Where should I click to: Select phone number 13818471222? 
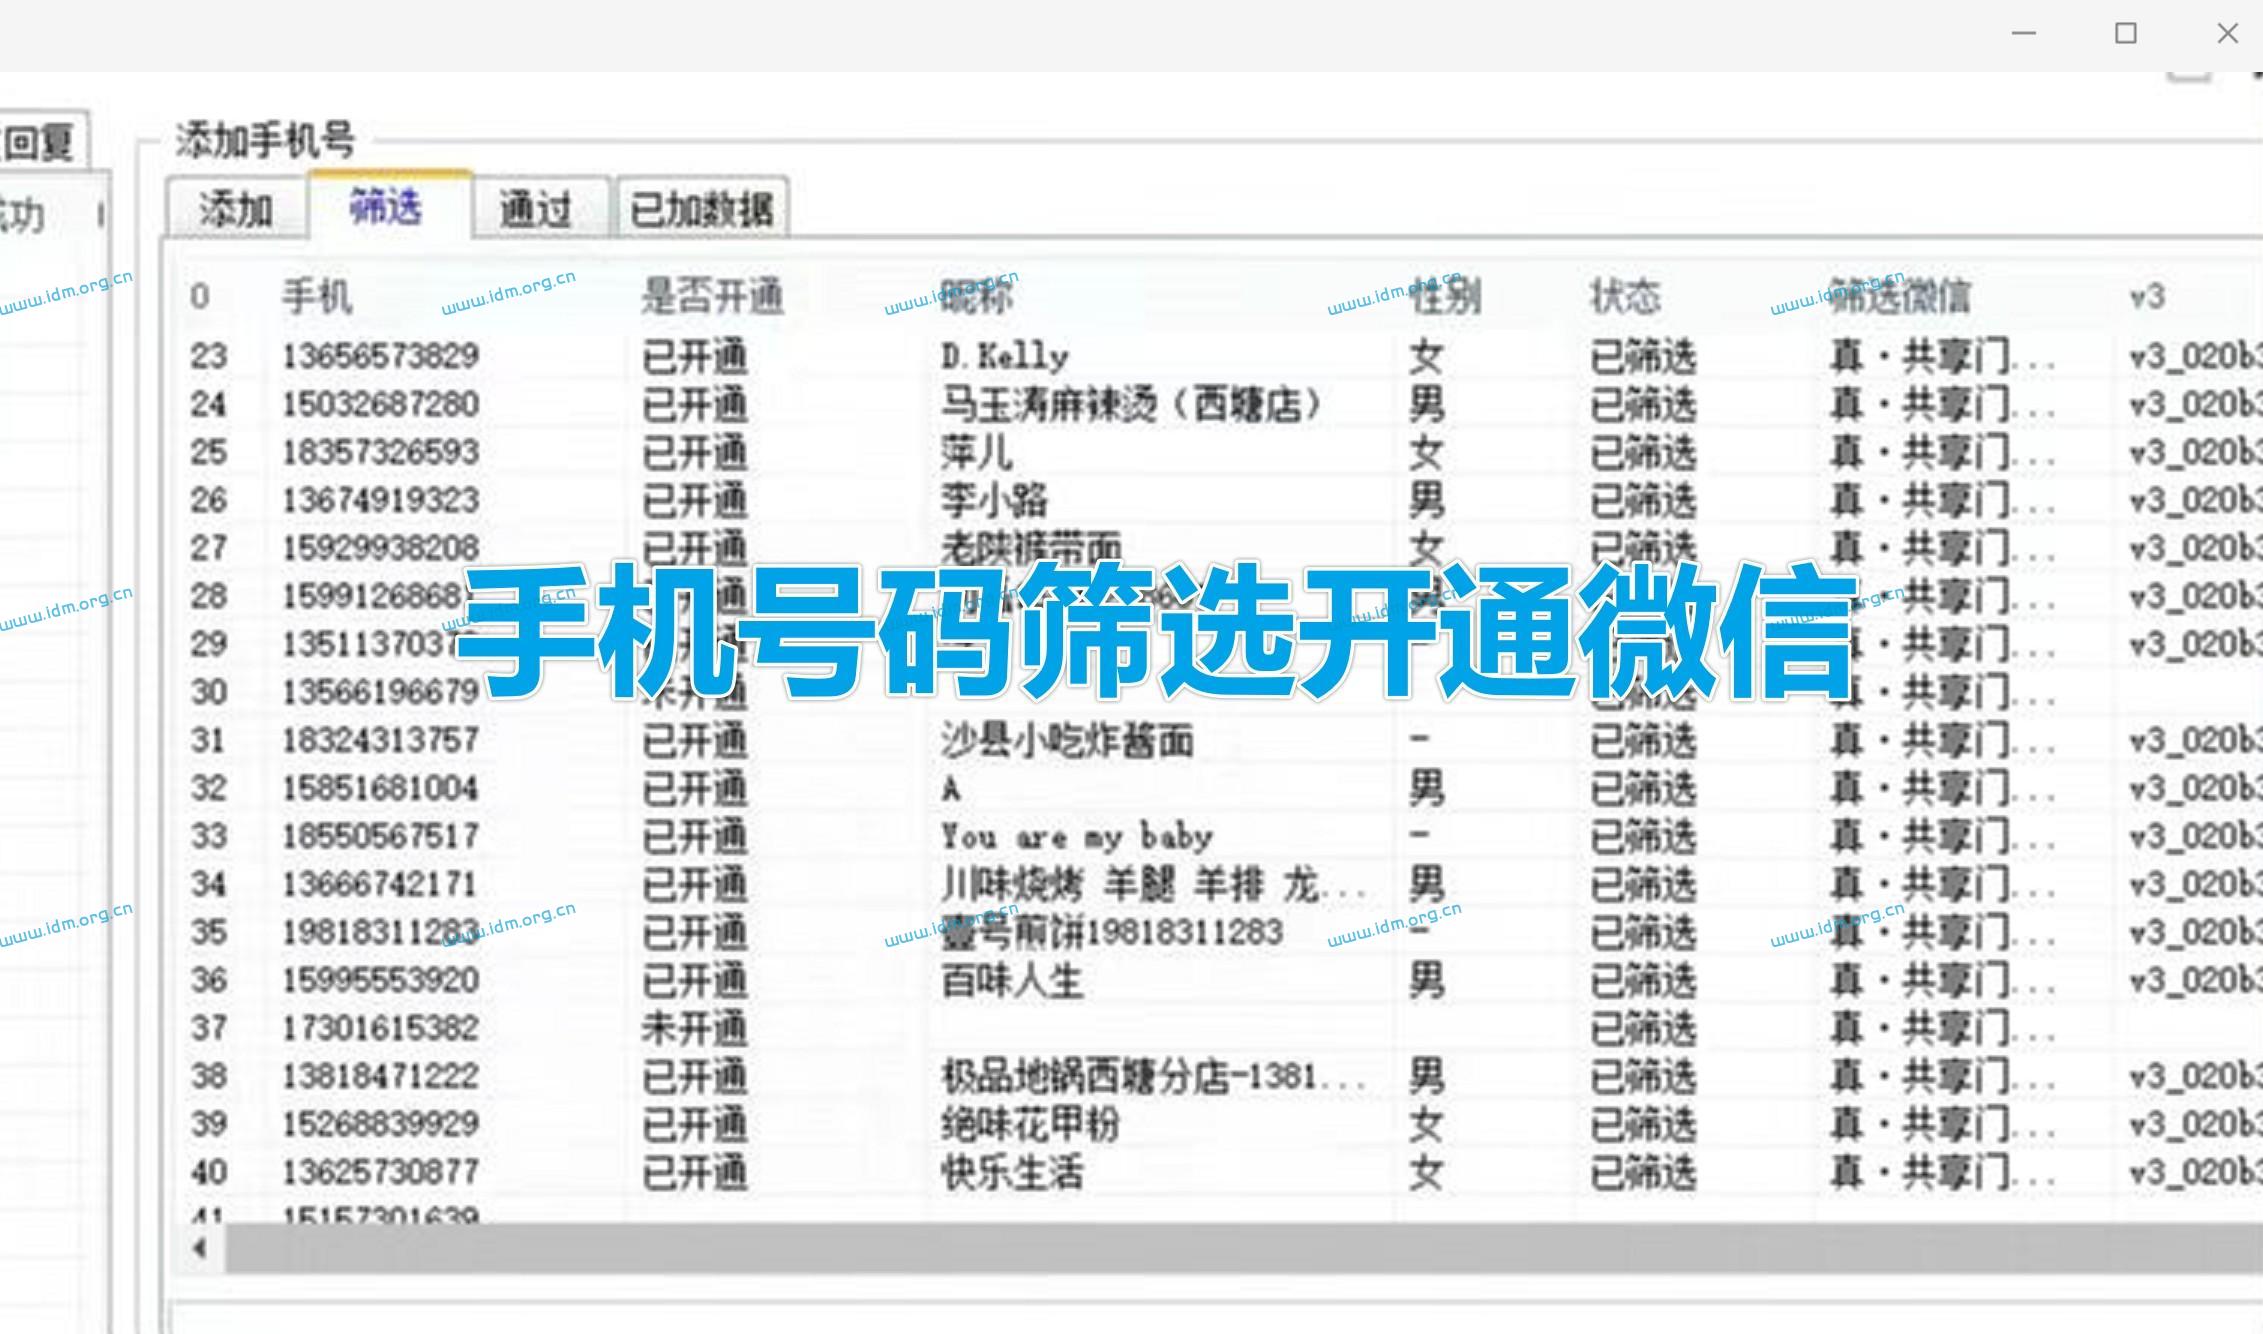pos(380,1076)
